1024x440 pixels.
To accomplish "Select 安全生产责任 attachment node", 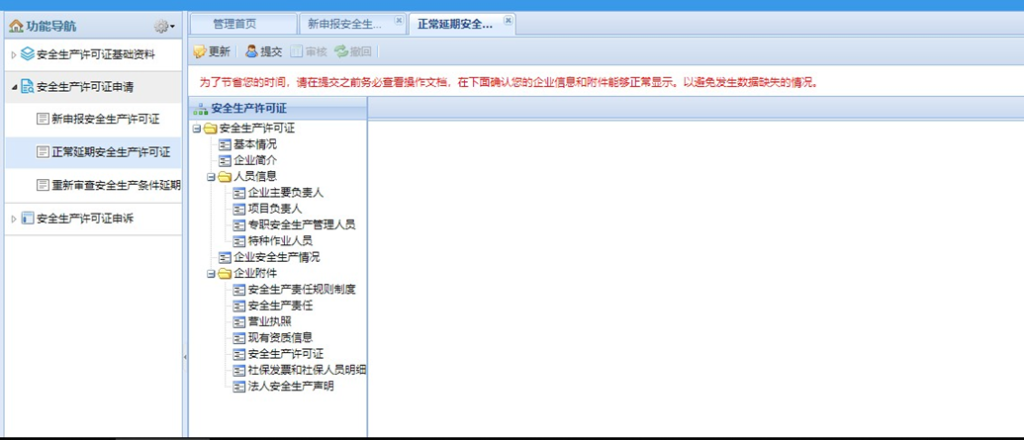I will click(x=280, y=306).
